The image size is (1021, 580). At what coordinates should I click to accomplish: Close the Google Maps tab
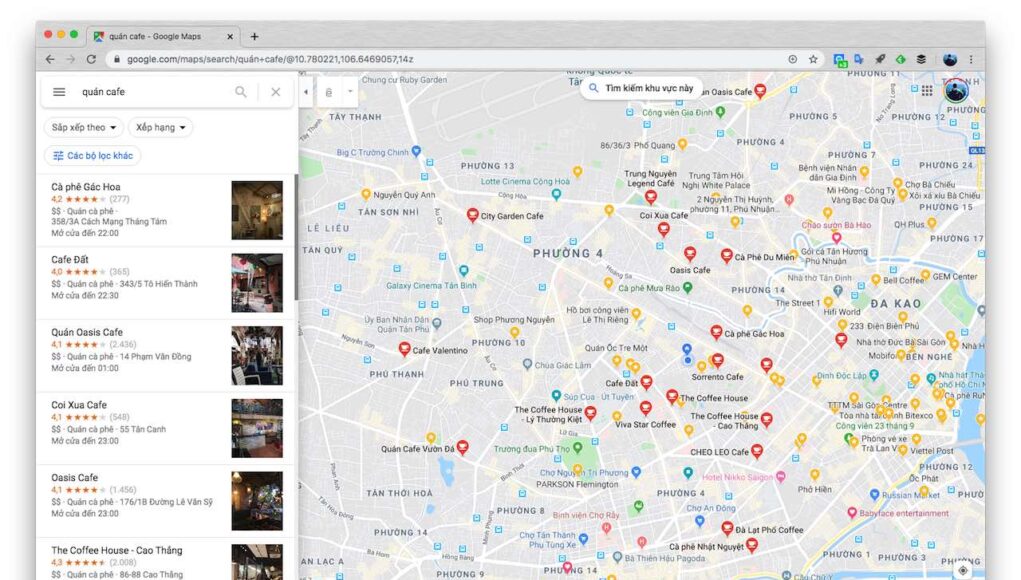[230, 36]
